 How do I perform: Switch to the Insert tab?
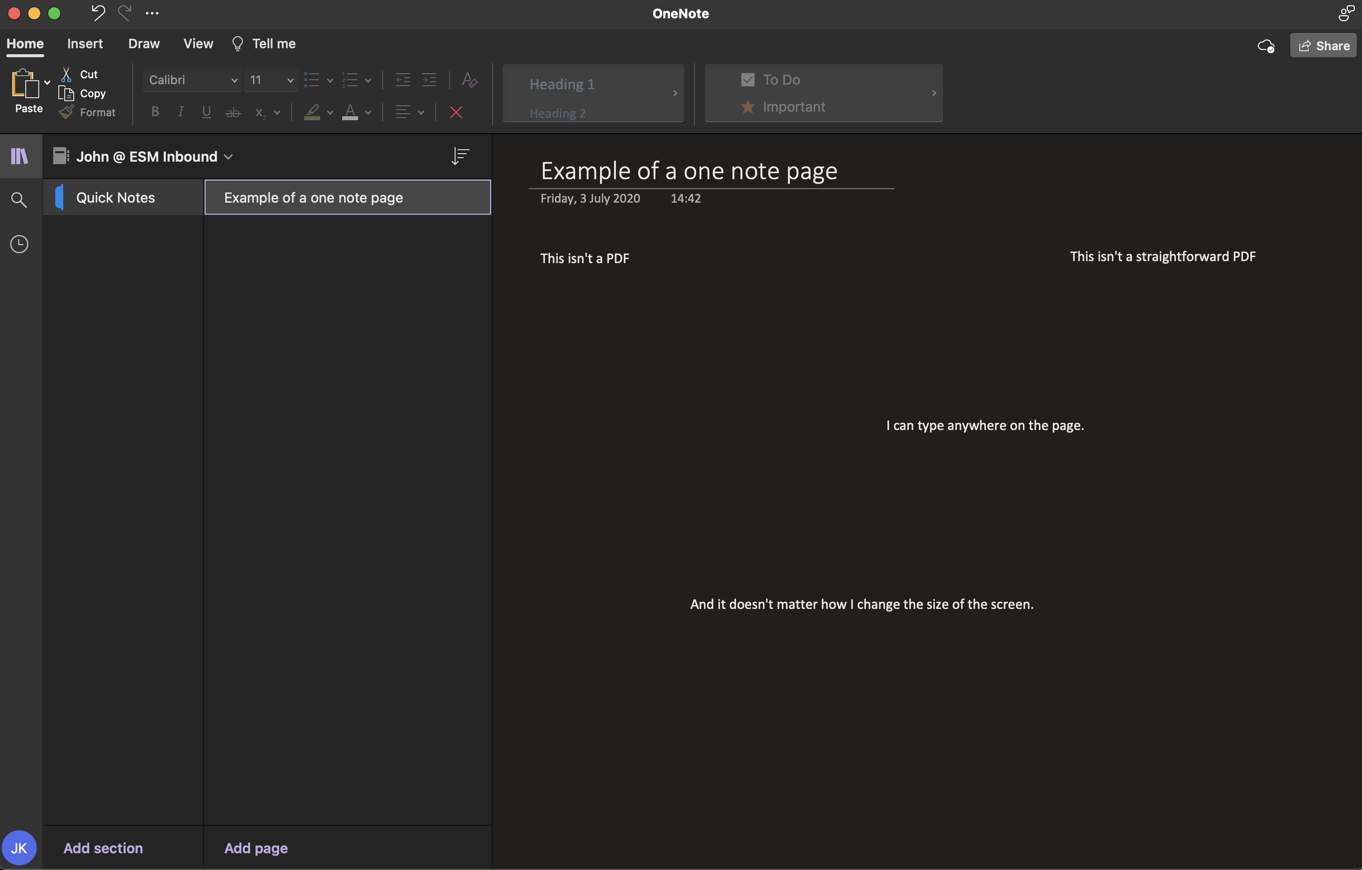click(85, 44)
